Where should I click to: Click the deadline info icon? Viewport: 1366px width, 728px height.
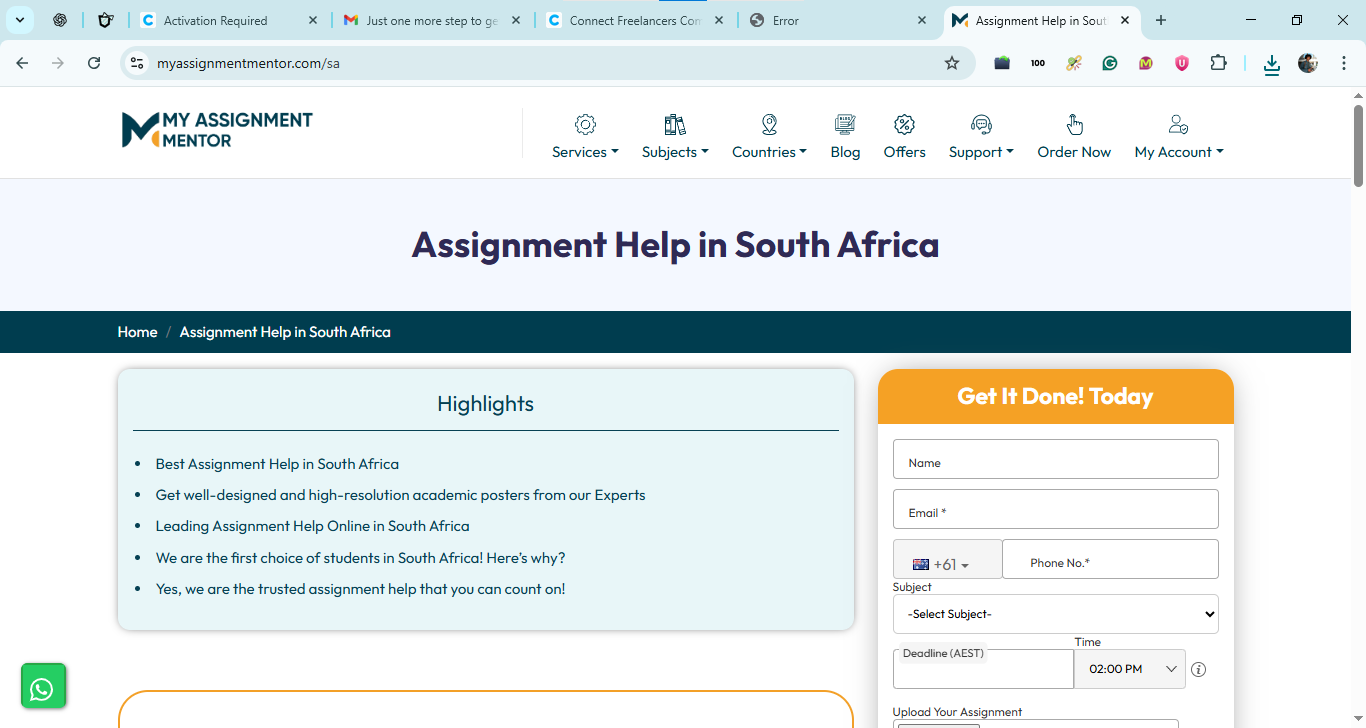pos(1199,669)
